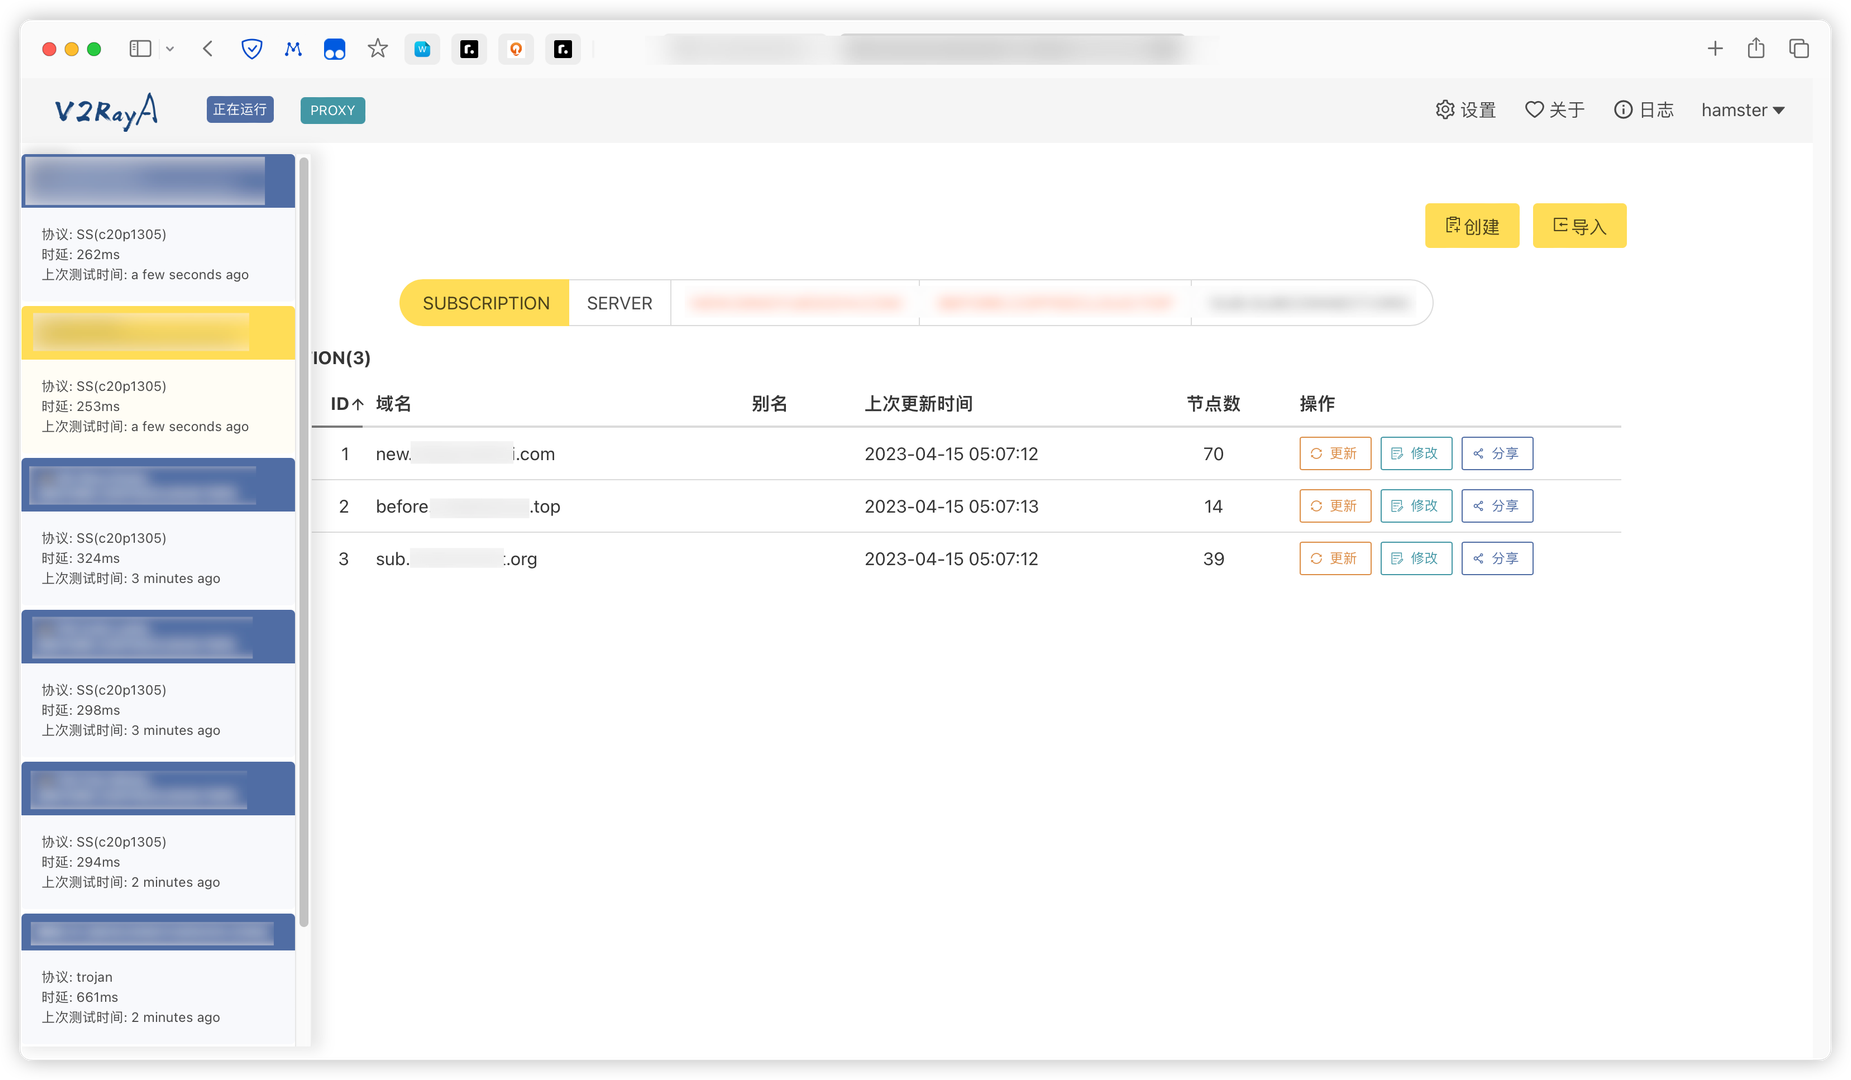Viewport: 1851px width, 1080px height.
Task: Show the tab overview icon
Action: coord(1799,49)
